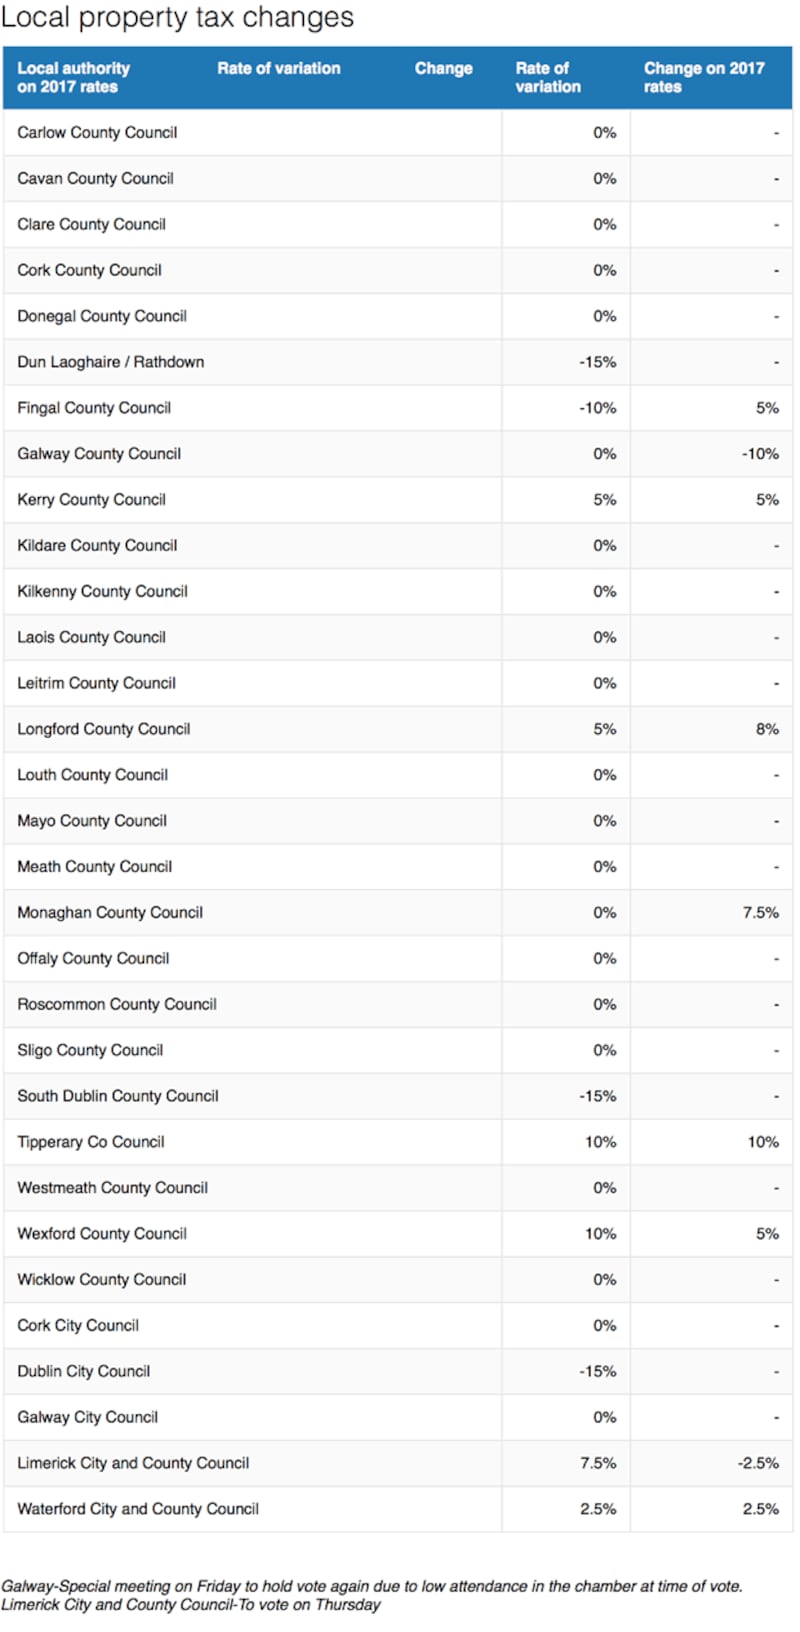Select the Carlow County Council row name
Image resolution: width=800 pixels, height=1632 pixels.
[x=97, y=132]
